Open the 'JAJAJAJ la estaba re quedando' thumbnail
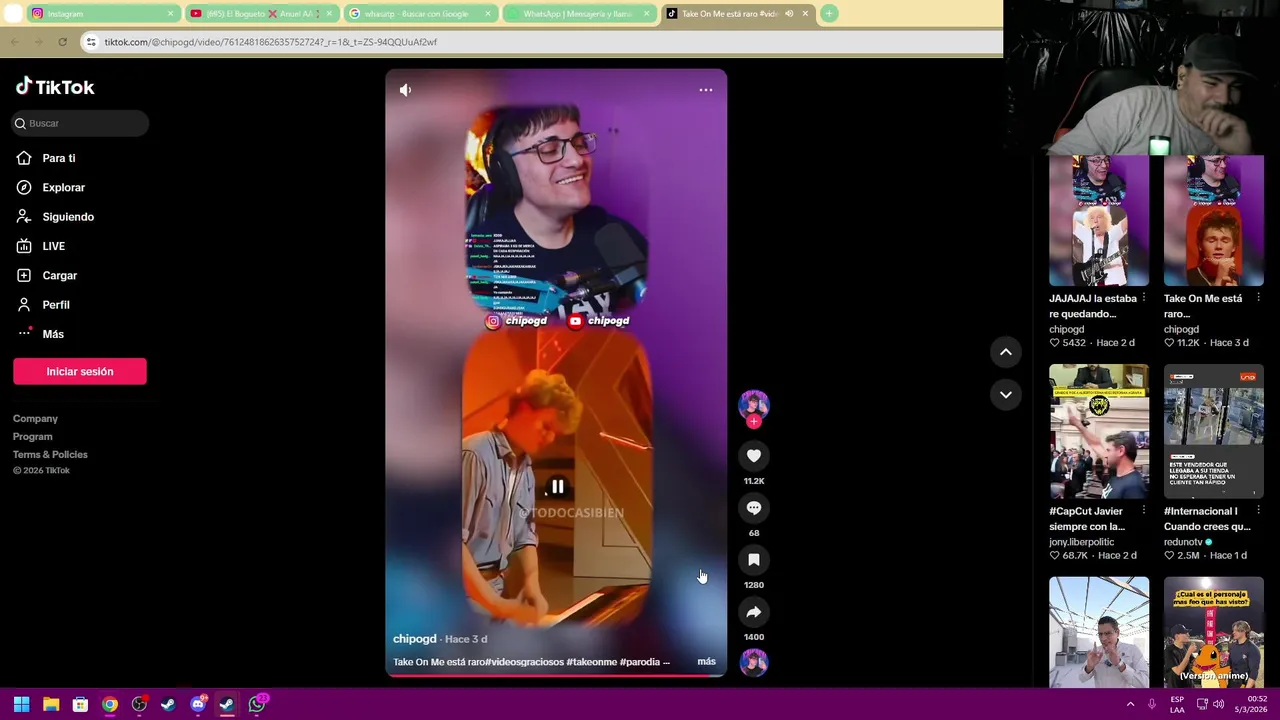1280x720 pixels. click(x=1099, y=220)
